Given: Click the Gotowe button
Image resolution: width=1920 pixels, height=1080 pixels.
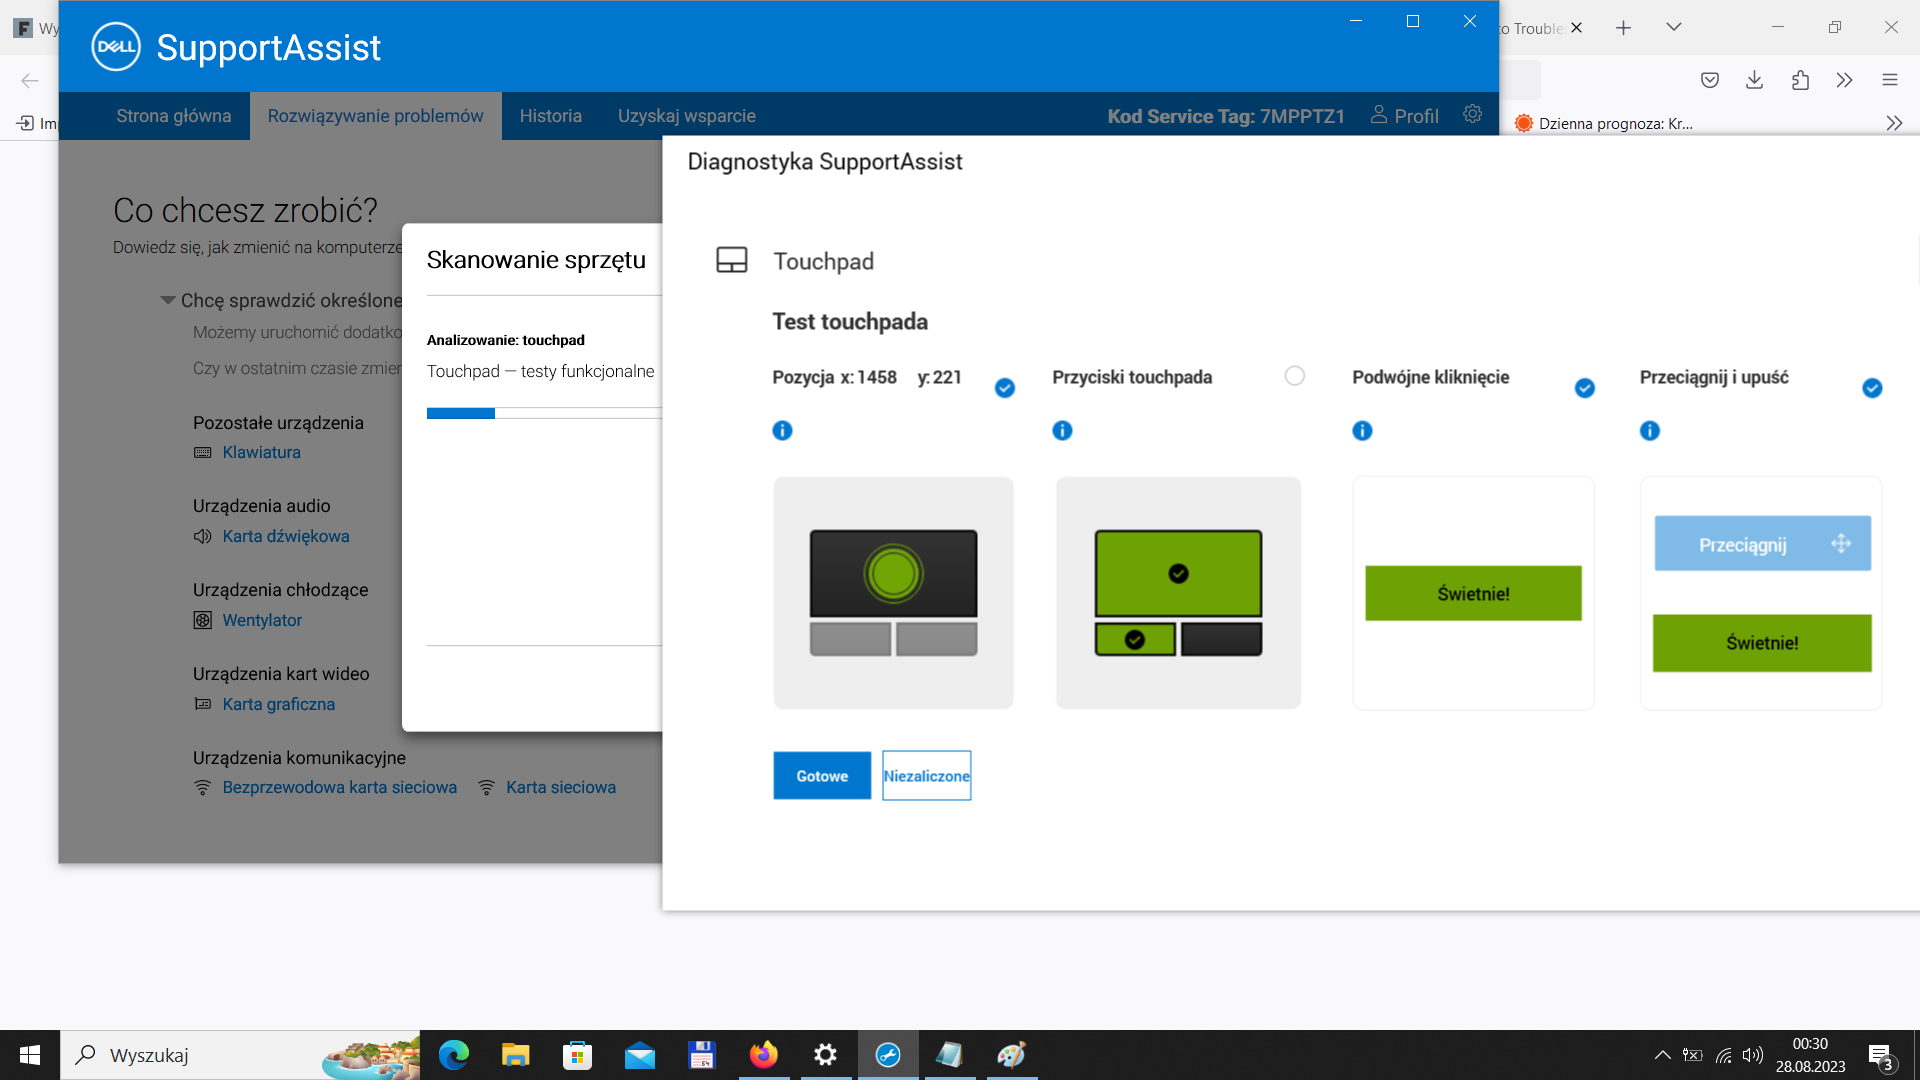Looking at the screenshot, I should point(822,776).
